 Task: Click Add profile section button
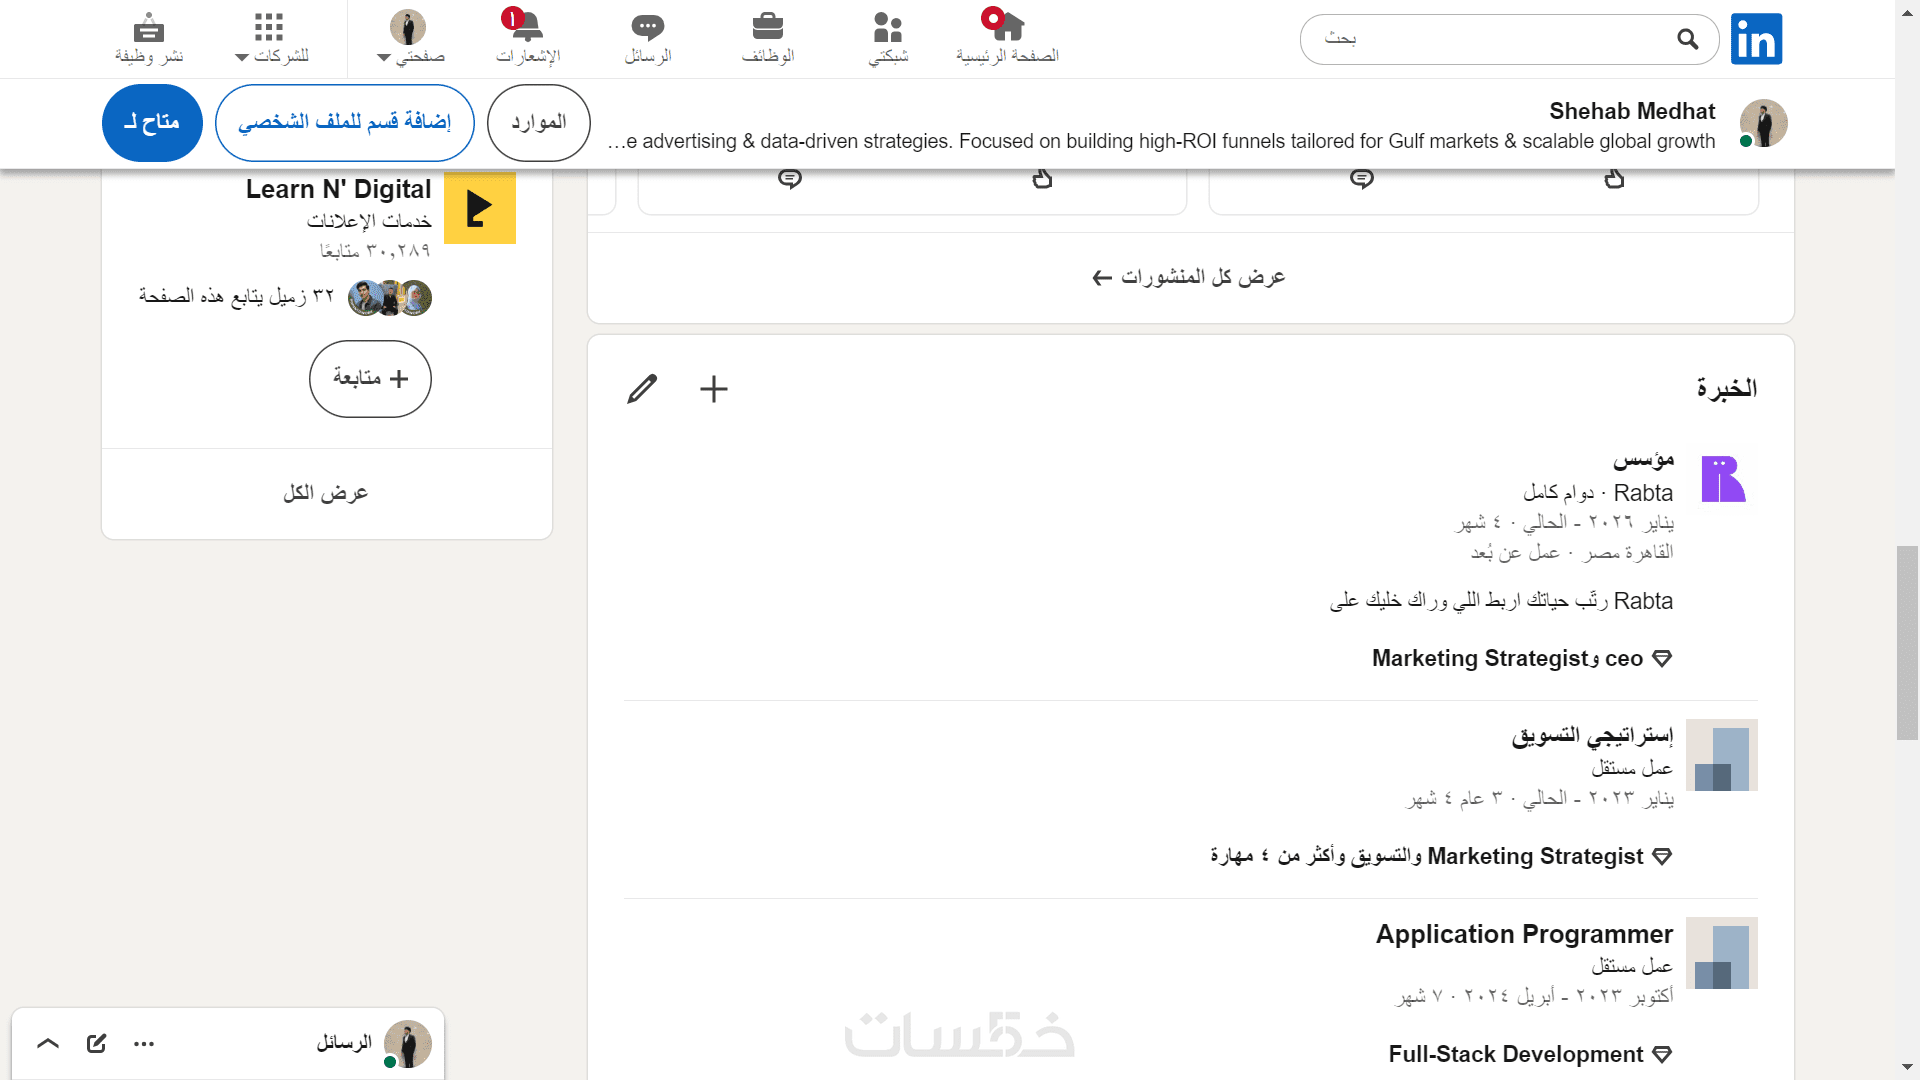(344, 123)
